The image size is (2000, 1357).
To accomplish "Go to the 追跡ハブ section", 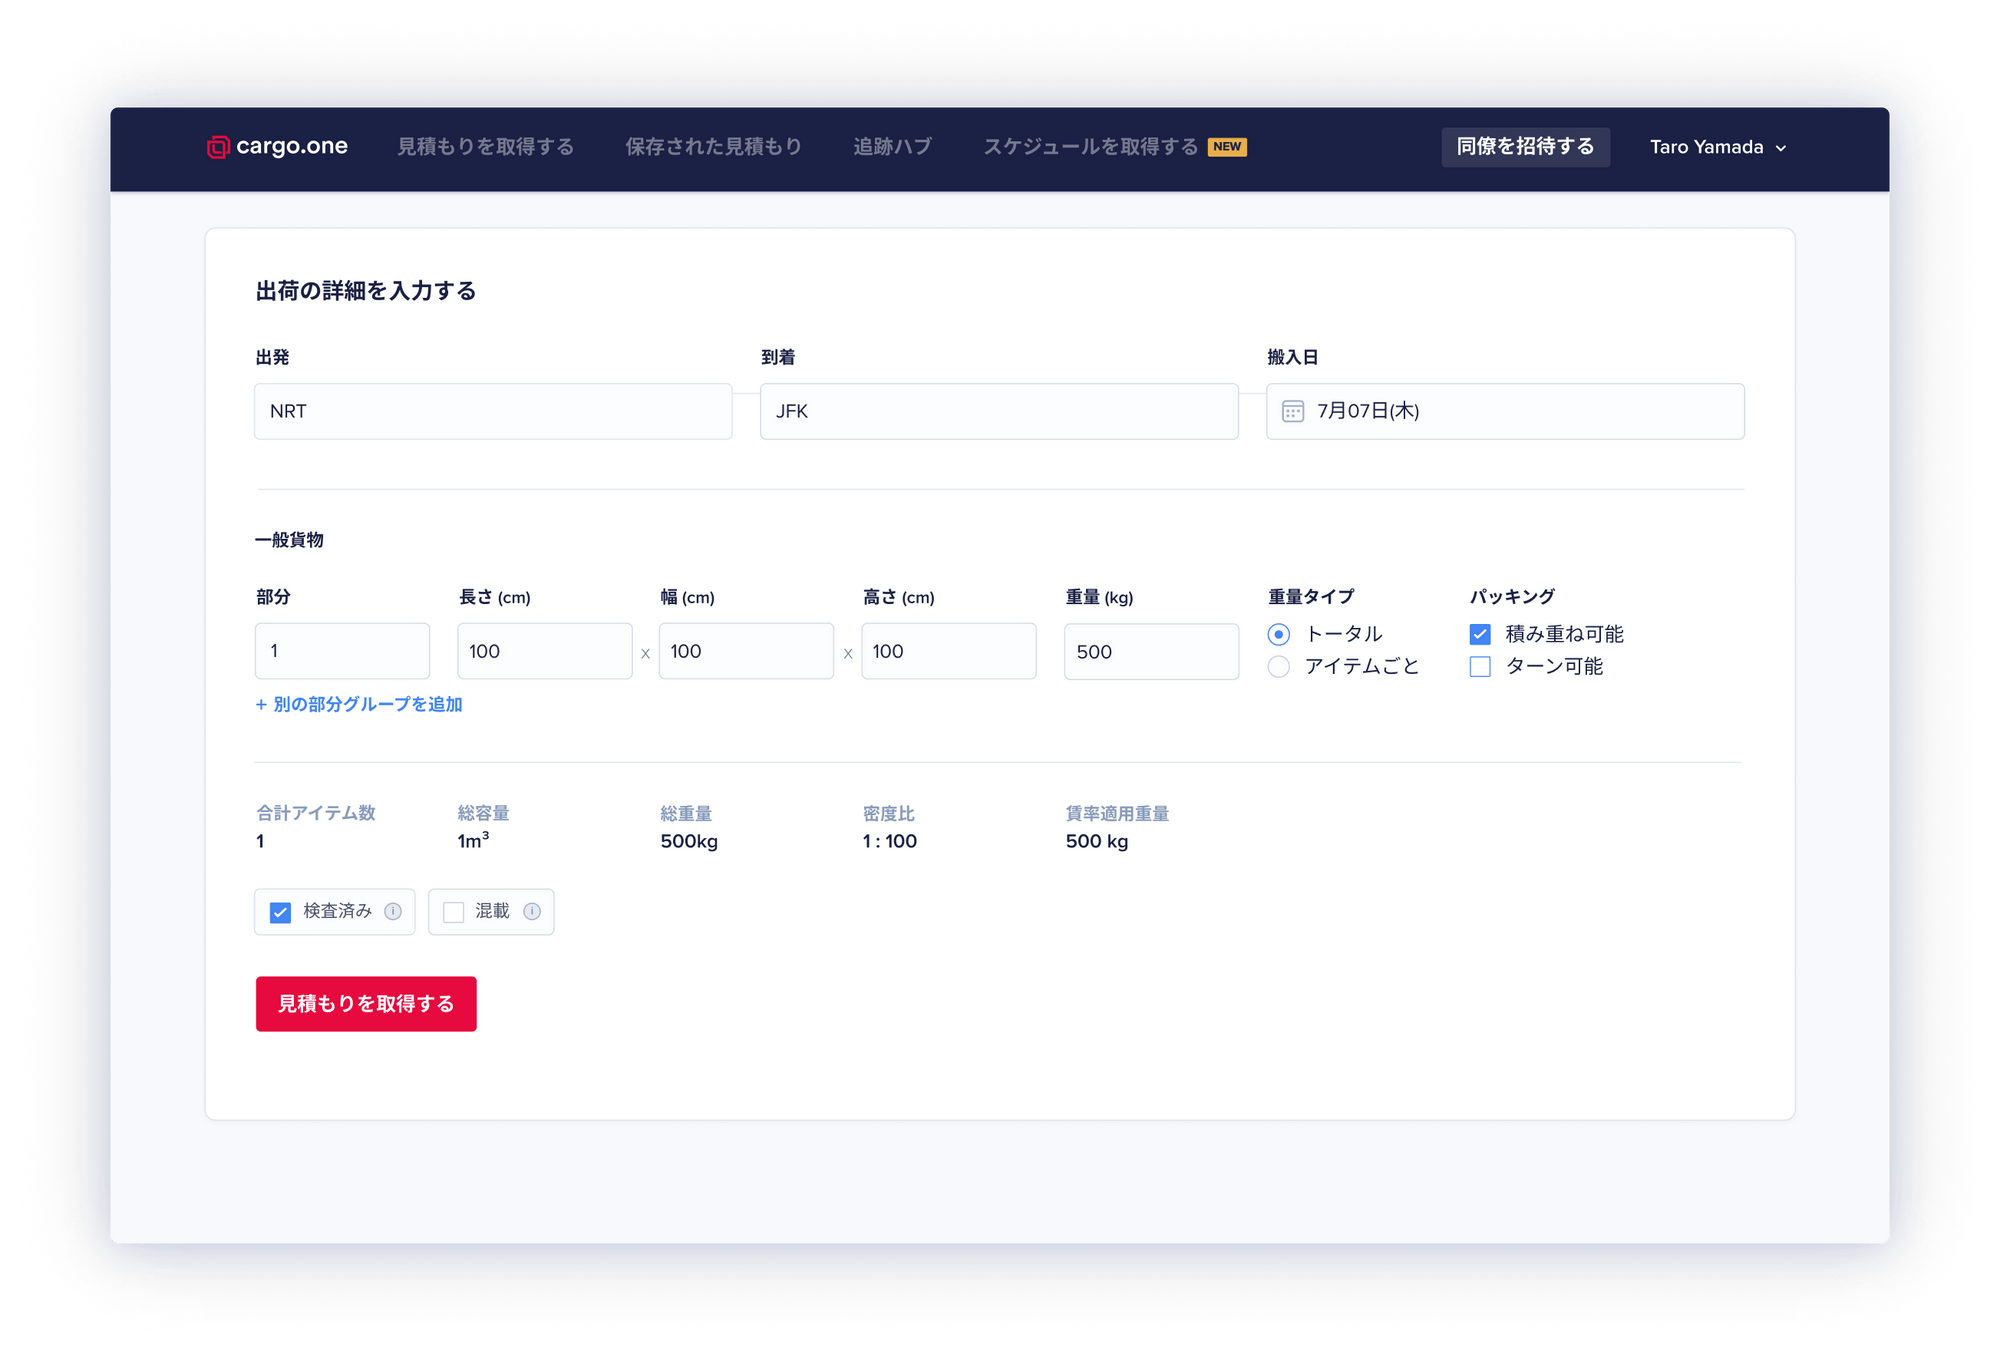I will (892, 146).
